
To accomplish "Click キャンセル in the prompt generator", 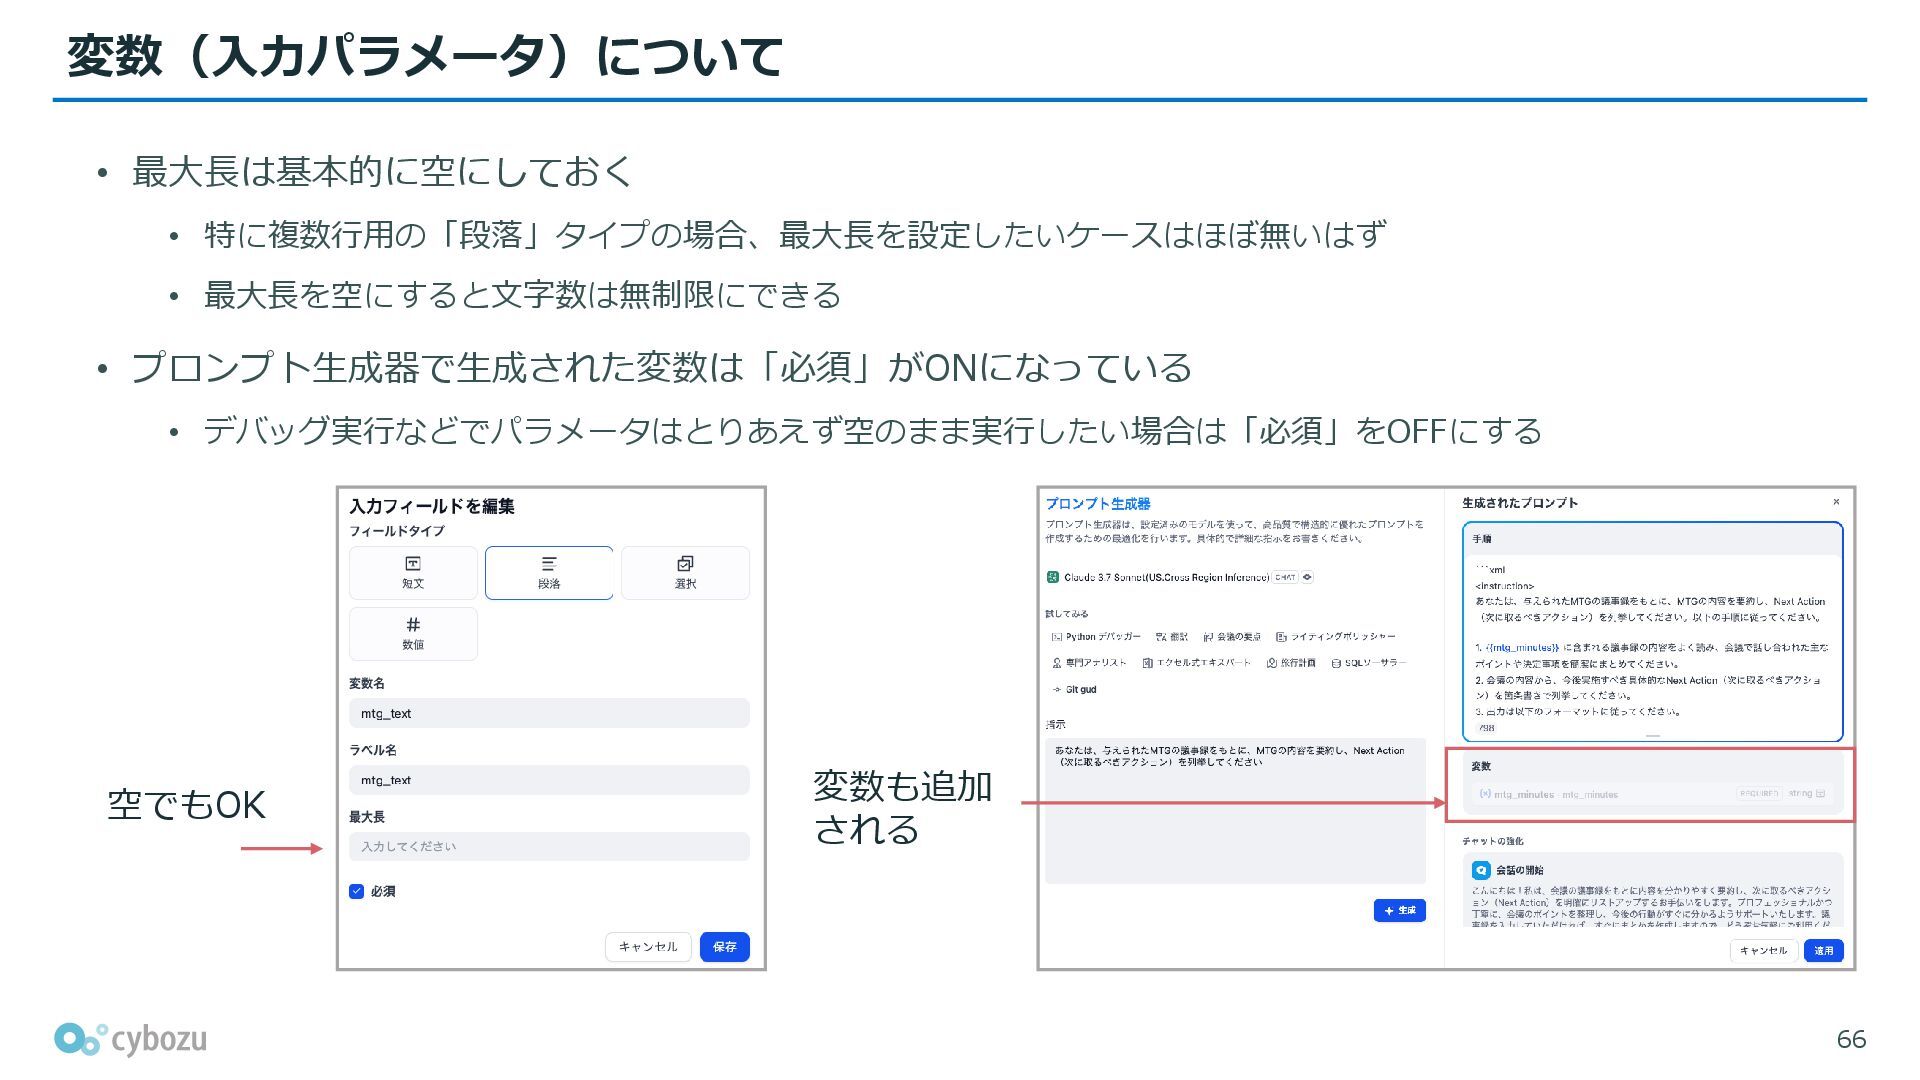I will 1764,950.
